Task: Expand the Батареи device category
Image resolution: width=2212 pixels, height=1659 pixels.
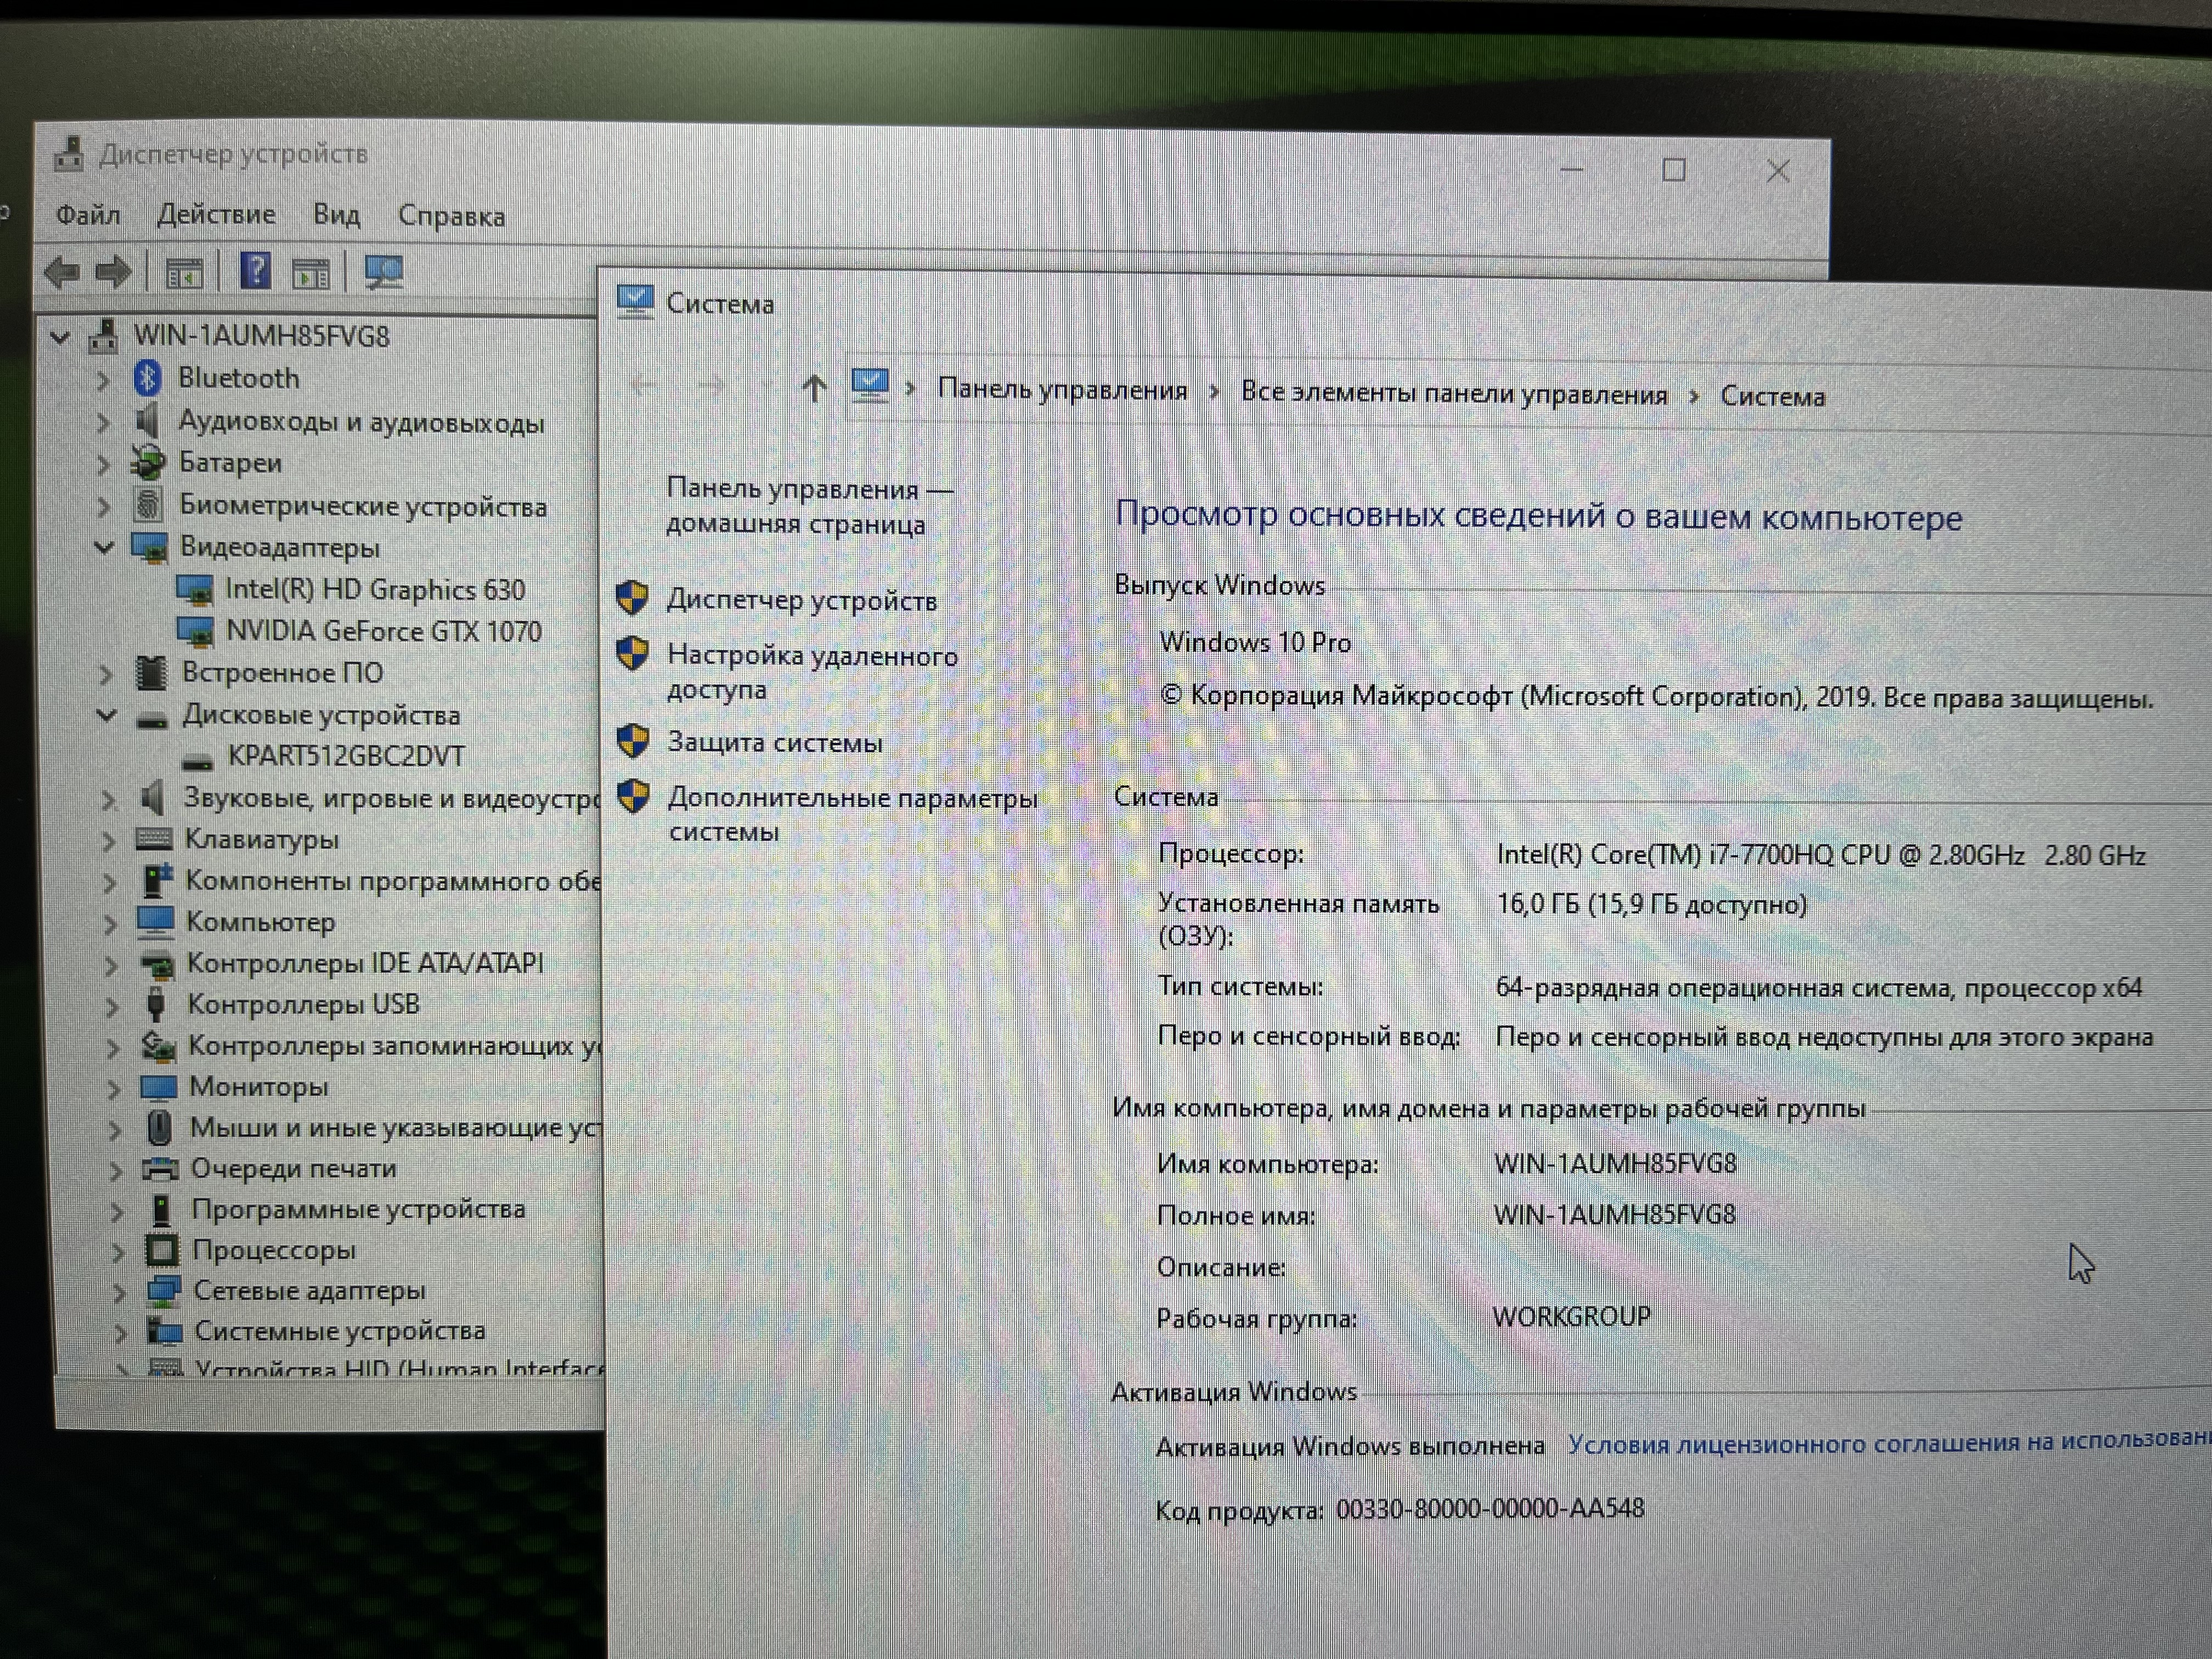Action: point(103,464)
